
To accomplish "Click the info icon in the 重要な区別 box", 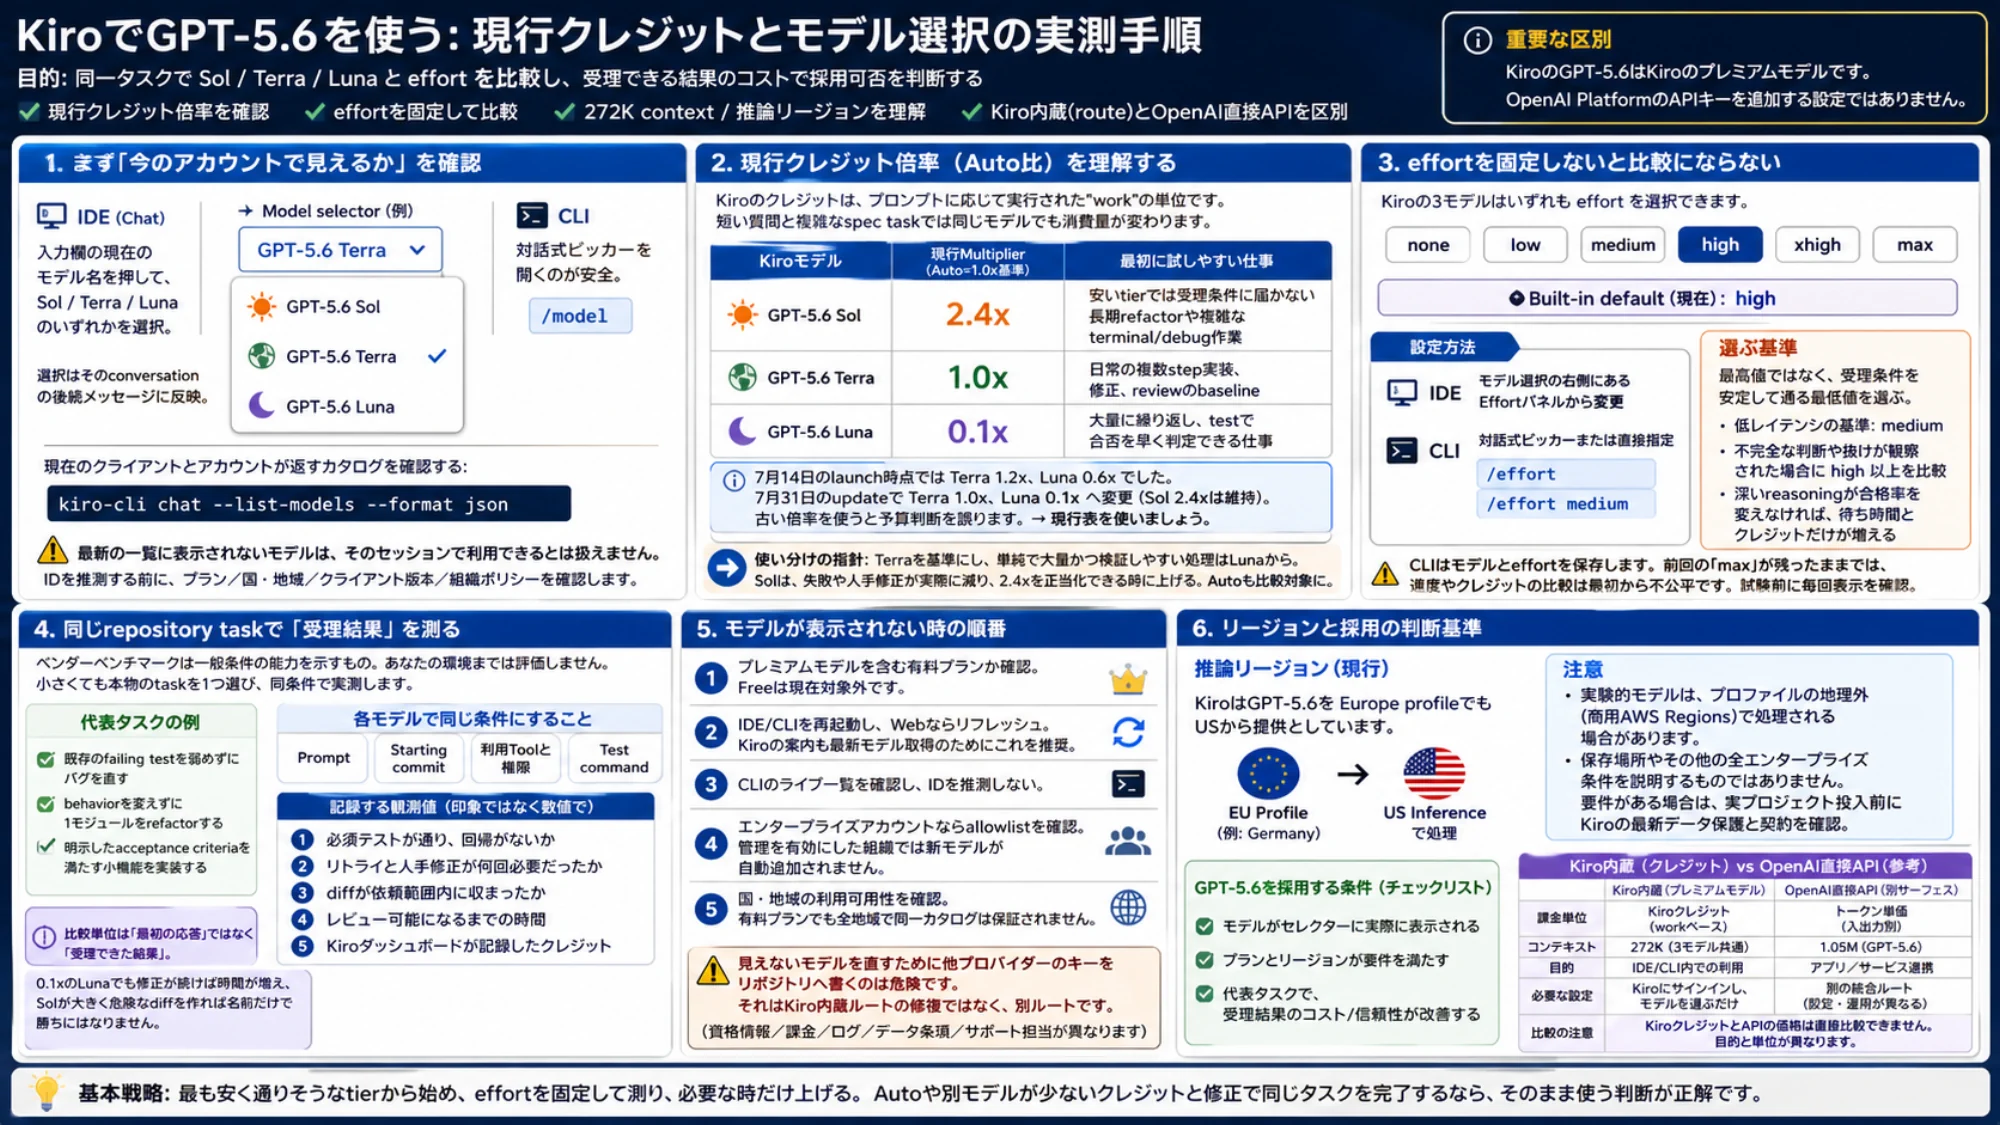I will (1477, 40).
